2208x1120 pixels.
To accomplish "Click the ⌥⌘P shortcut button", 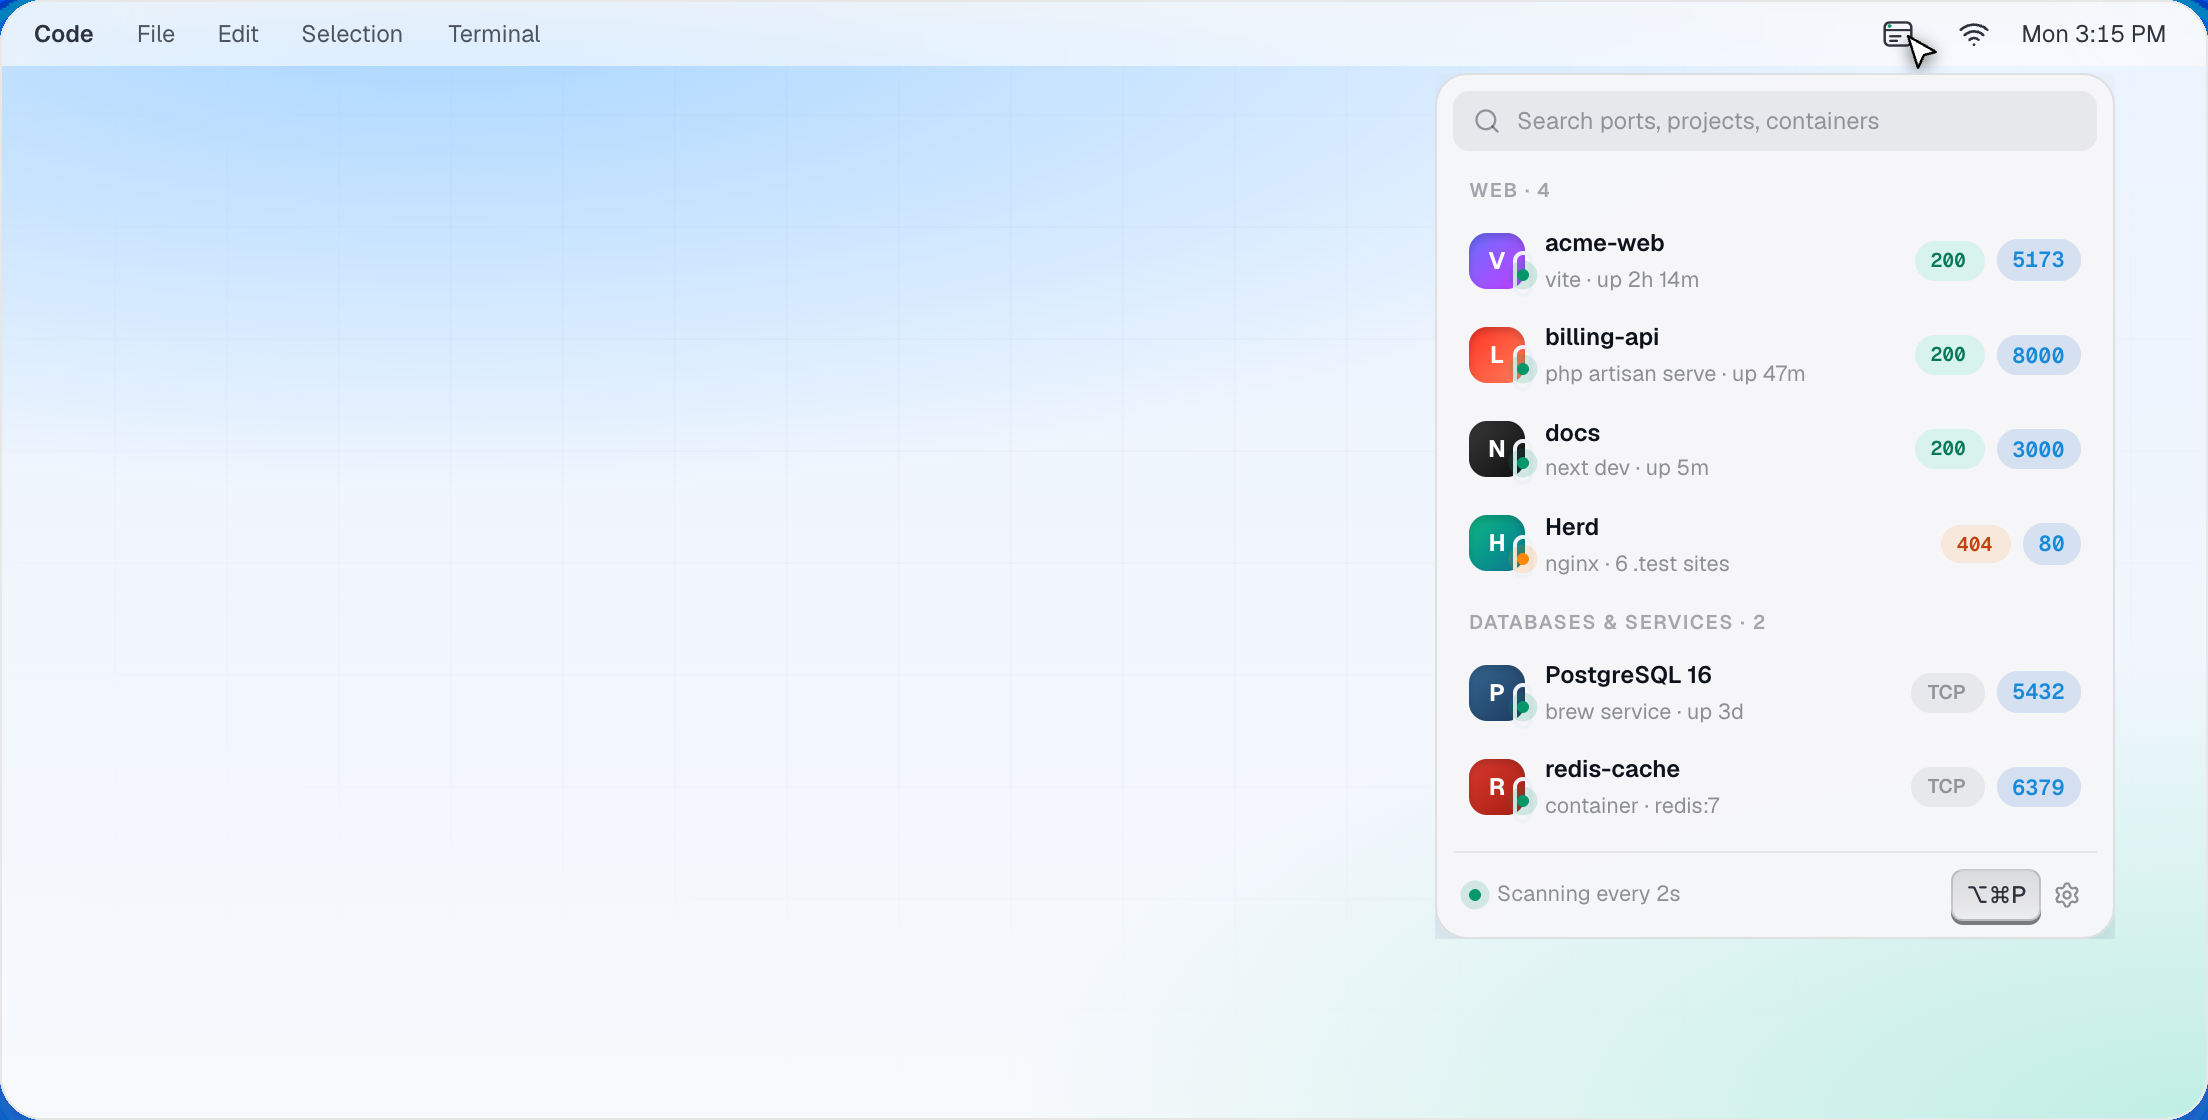I will click(x=1996, y=895).
